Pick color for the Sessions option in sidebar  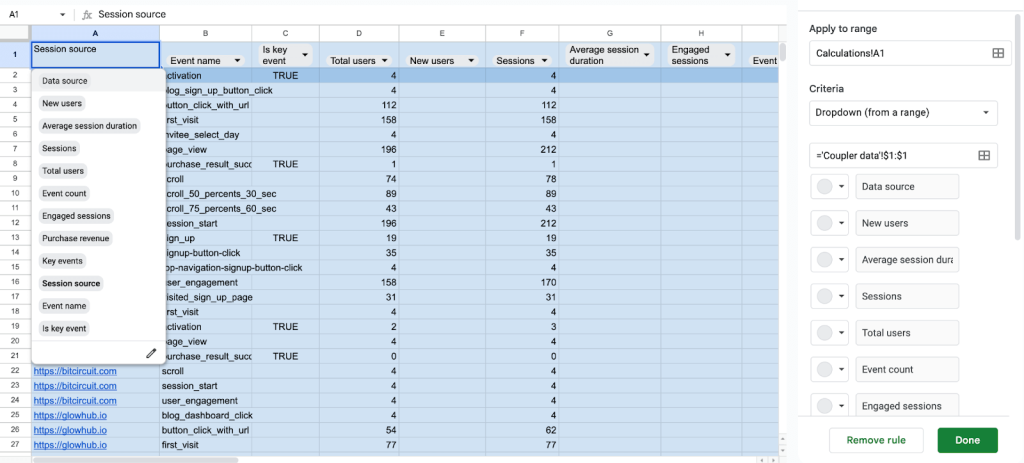(x=829, y=296)
